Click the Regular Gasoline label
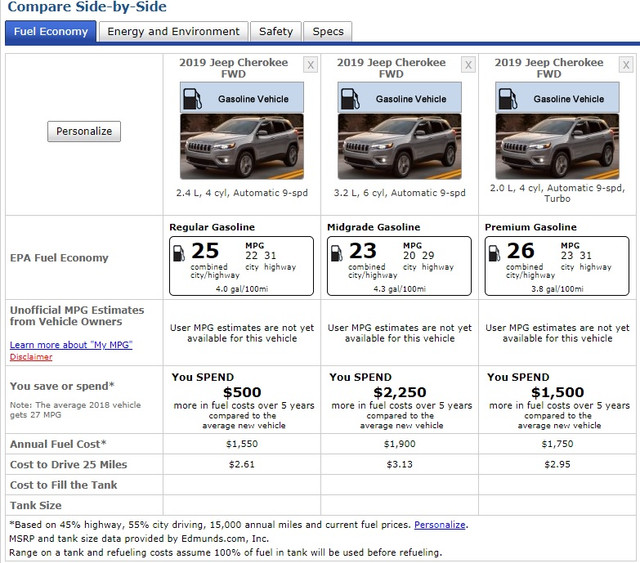Screen dimensions: 640x563 pyautogui.click(x=212, y=227)
